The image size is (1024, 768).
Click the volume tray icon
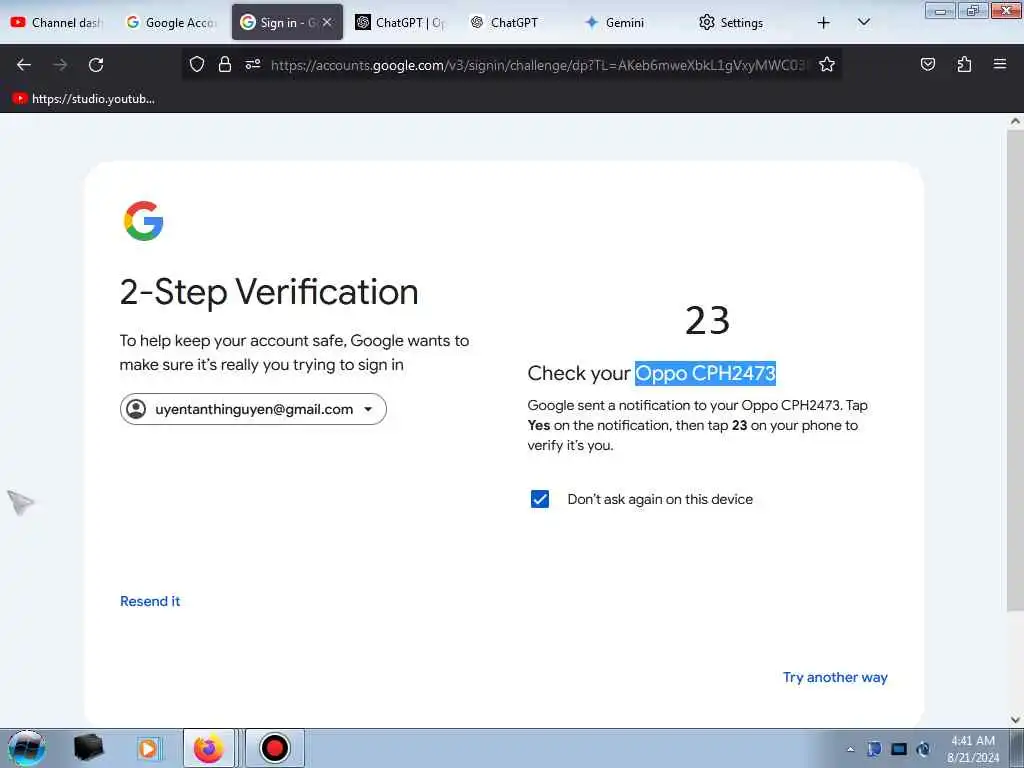coord(923,749)
